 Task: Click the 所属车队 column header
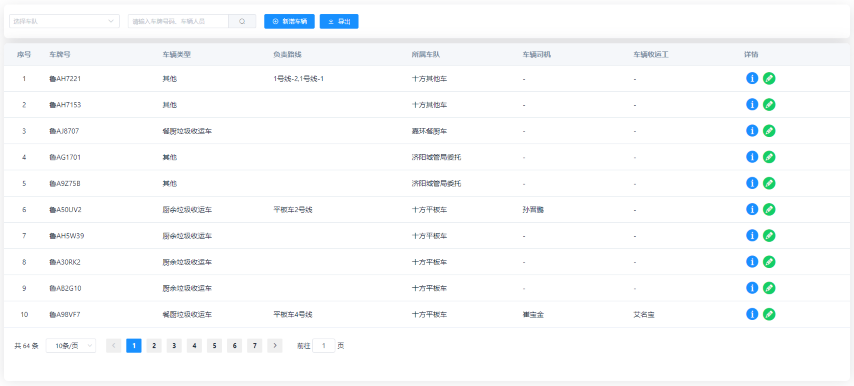pyautogui.click(x=426, y=54)
